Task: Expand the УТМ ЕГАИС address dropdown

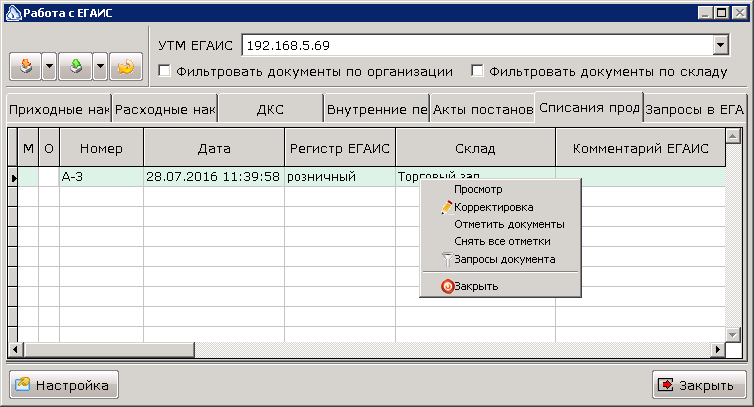Action: pyautogui.click(x=720, y=46)
